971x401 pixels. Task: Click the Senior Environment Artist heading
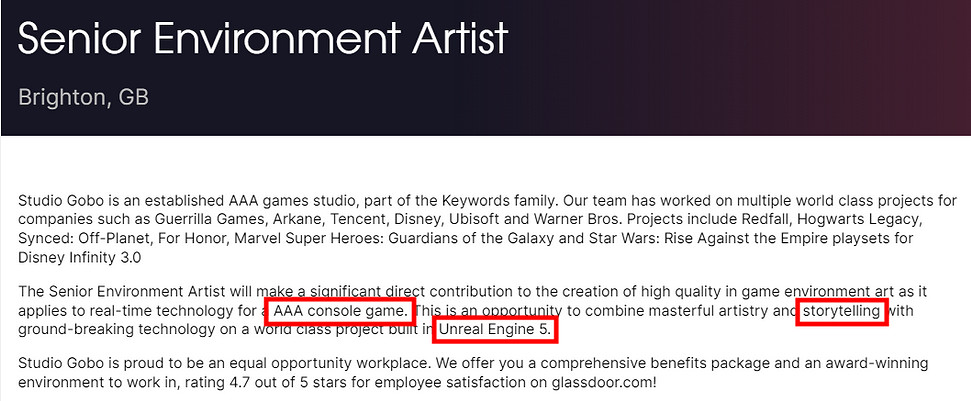coord(263,40)
